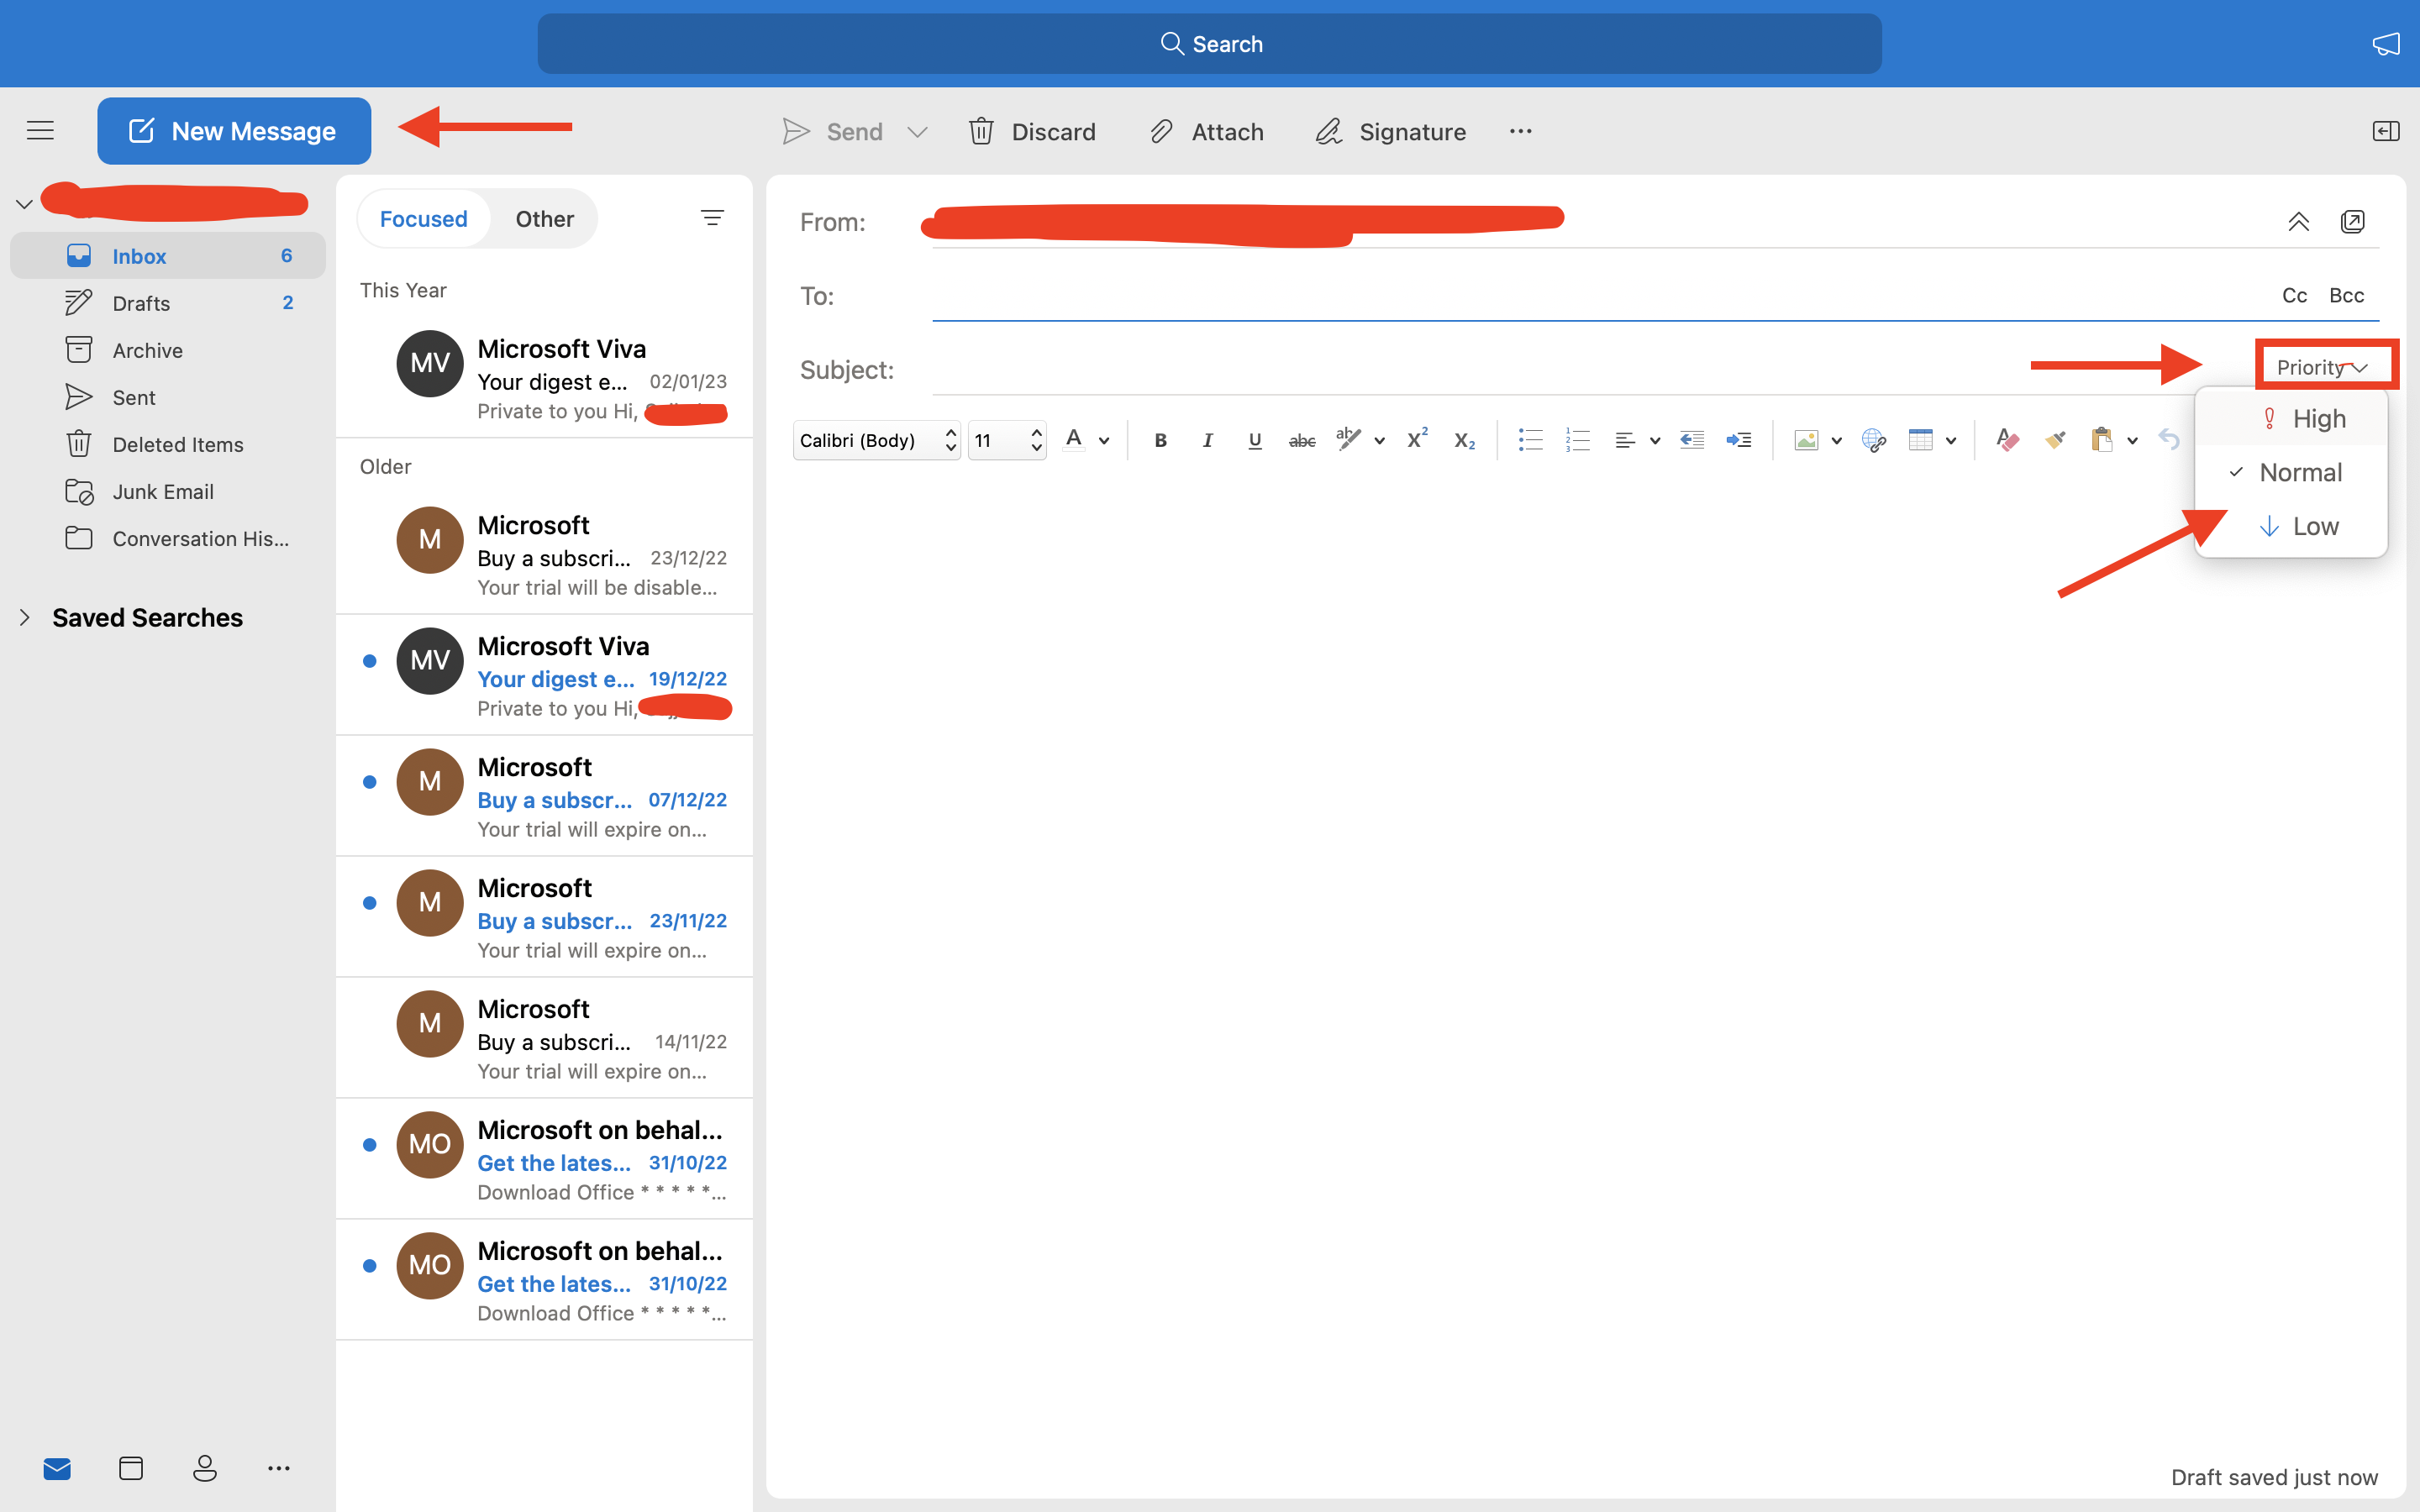Click the strikethrough formatting icon
Screen dimensions: 2420x1512
(1301, 440)
